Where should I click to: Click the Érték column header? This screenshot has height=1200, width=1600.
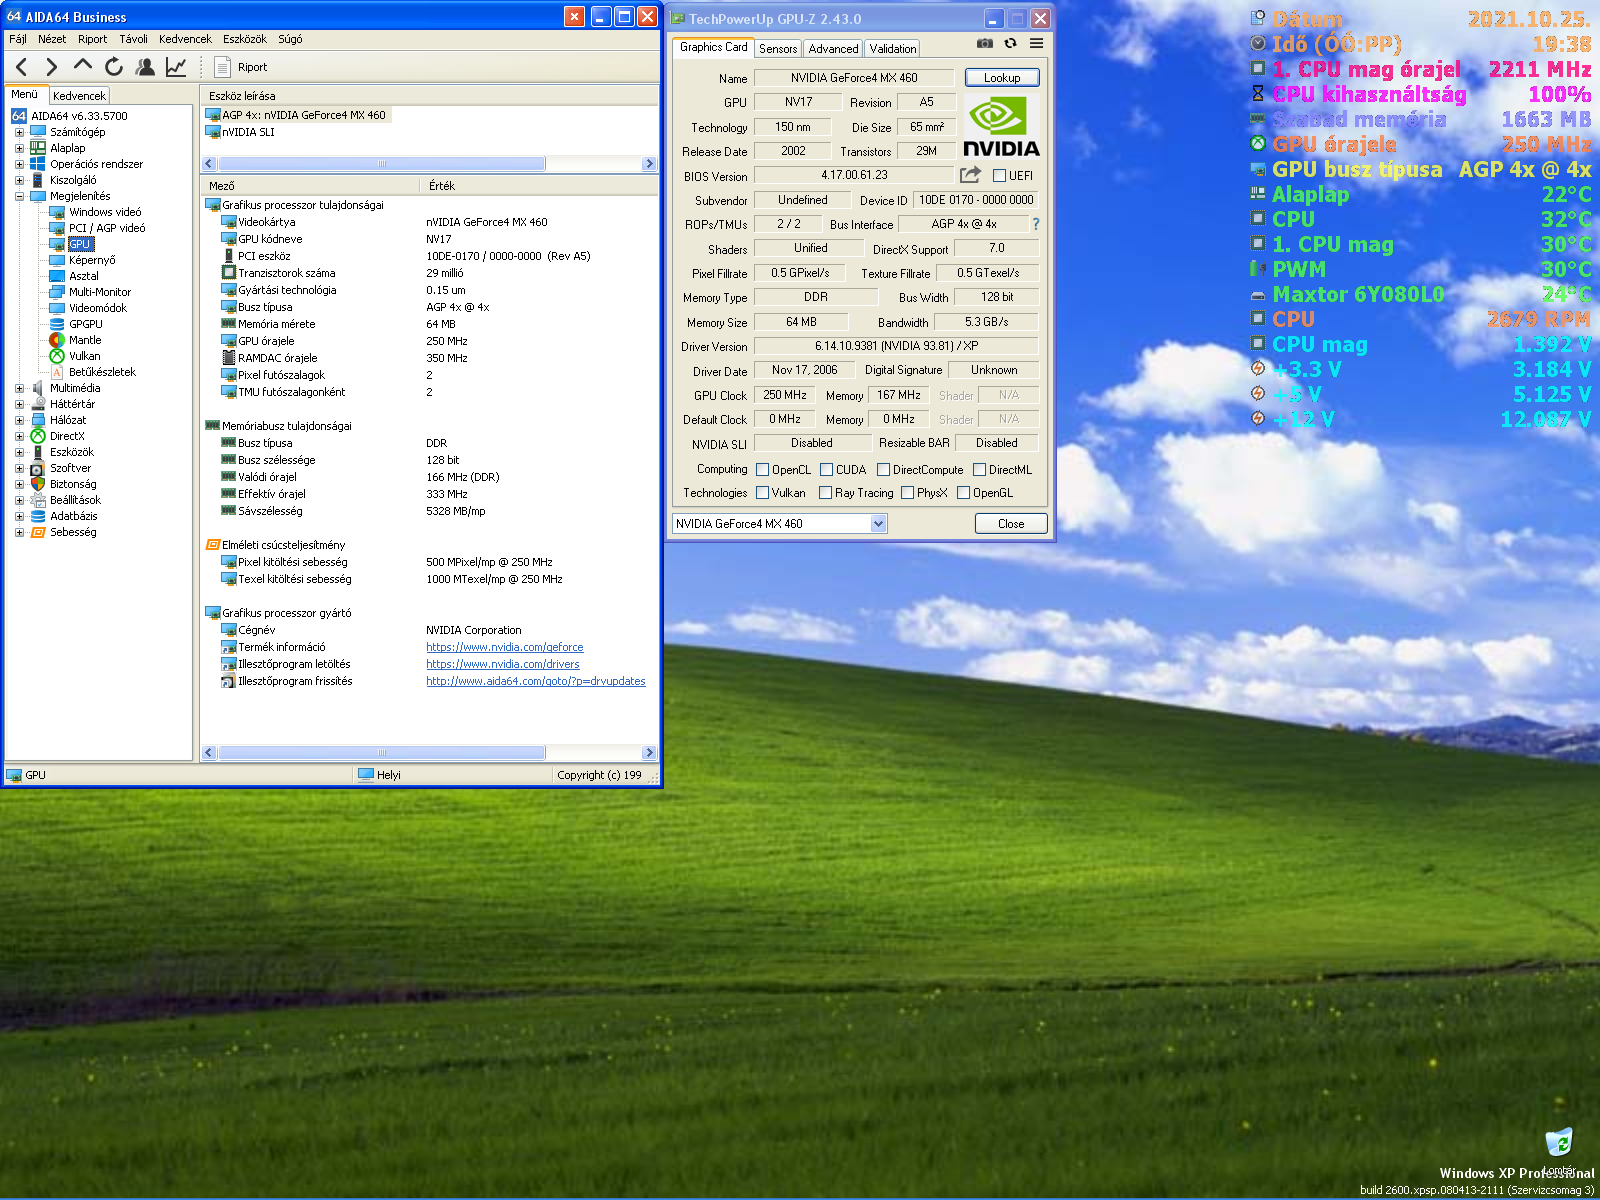click(x=538, y=186)
